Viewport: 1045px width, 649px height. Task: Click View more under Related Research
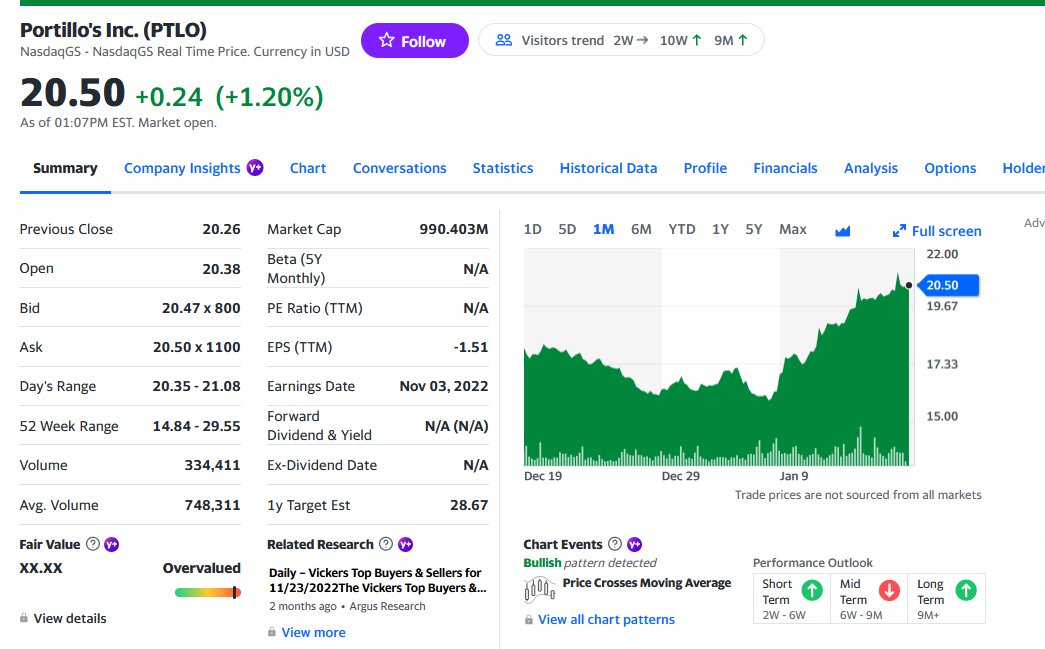point(313,632)
